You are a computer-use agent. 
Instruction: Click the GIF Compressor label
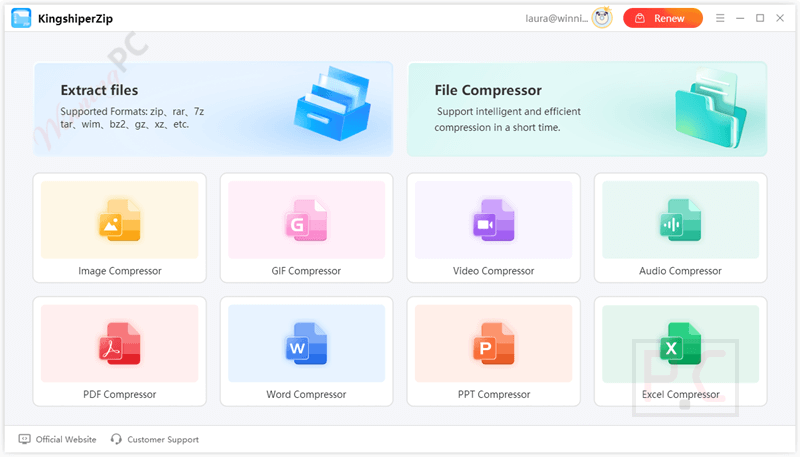[306, 271]
